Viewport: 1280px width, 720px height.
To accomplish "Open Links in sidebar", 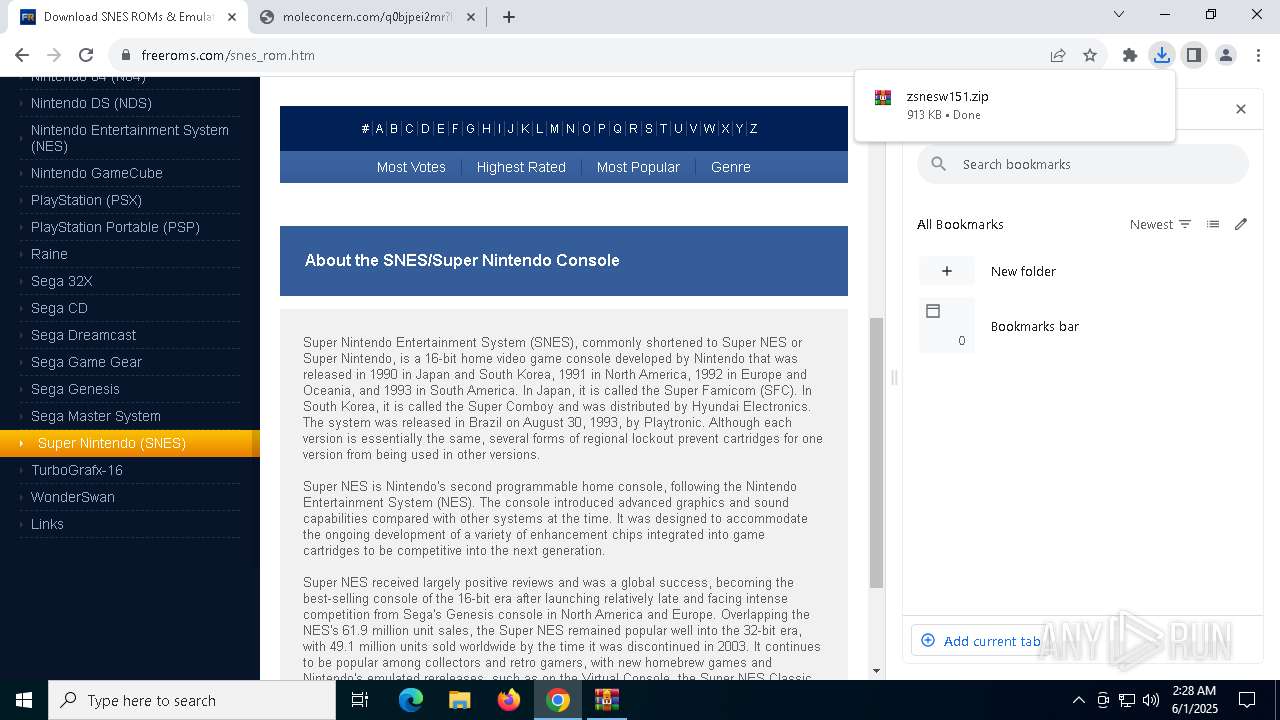I will tap(47, 524).
